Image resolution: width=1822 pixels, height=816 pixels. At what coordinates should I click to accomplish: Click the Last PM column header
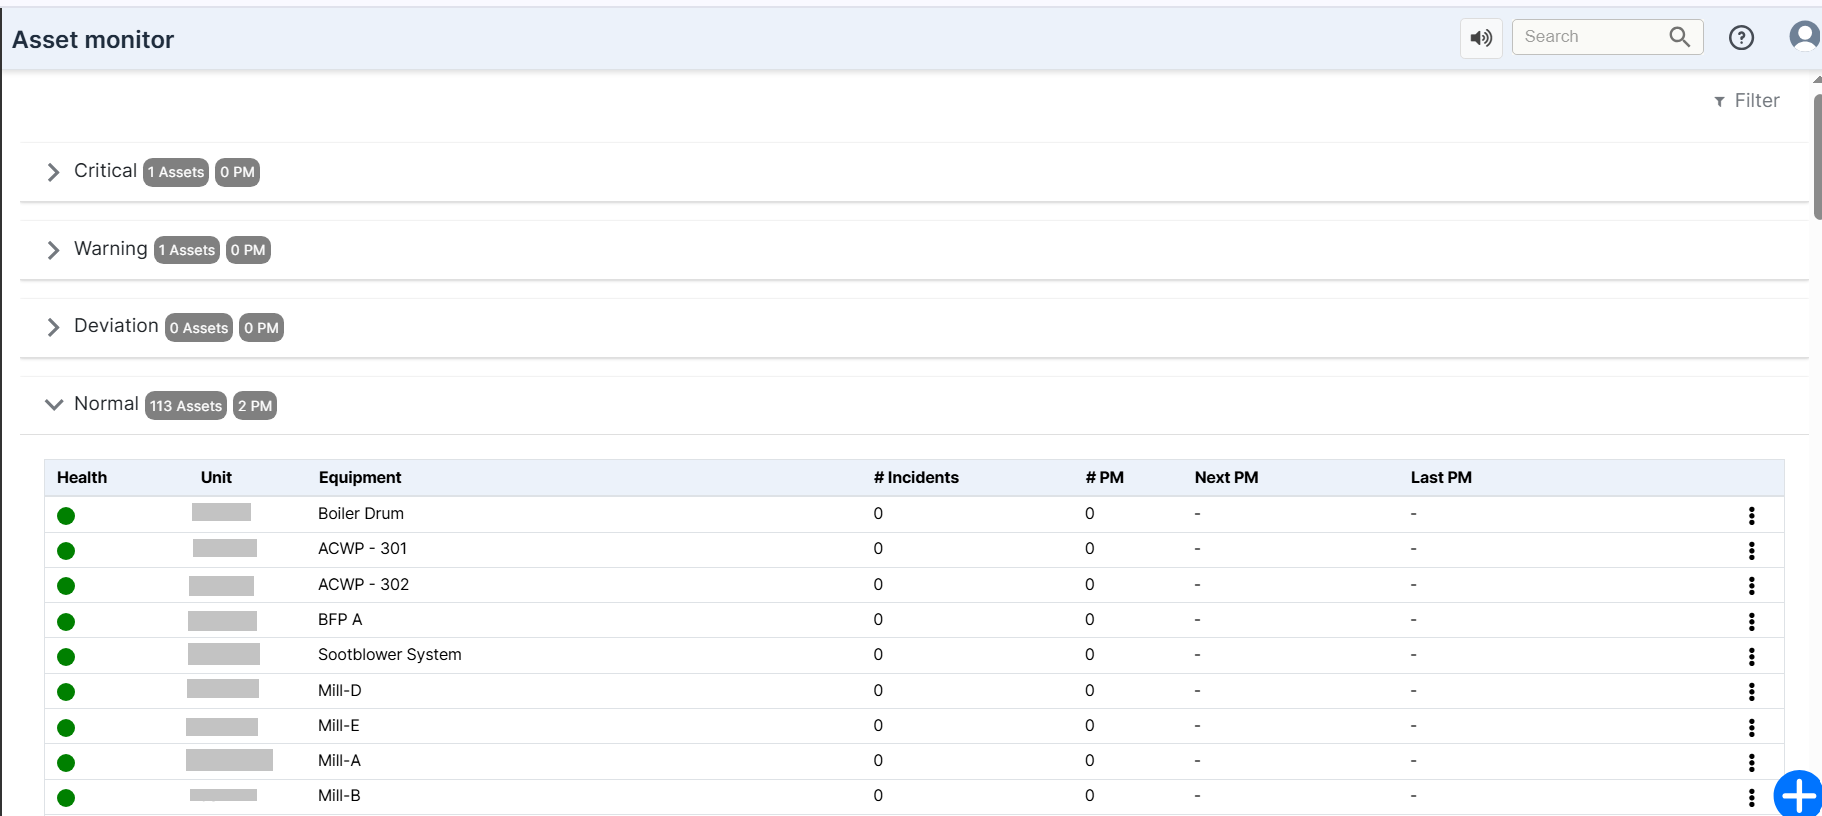[x=1441, y=478]
